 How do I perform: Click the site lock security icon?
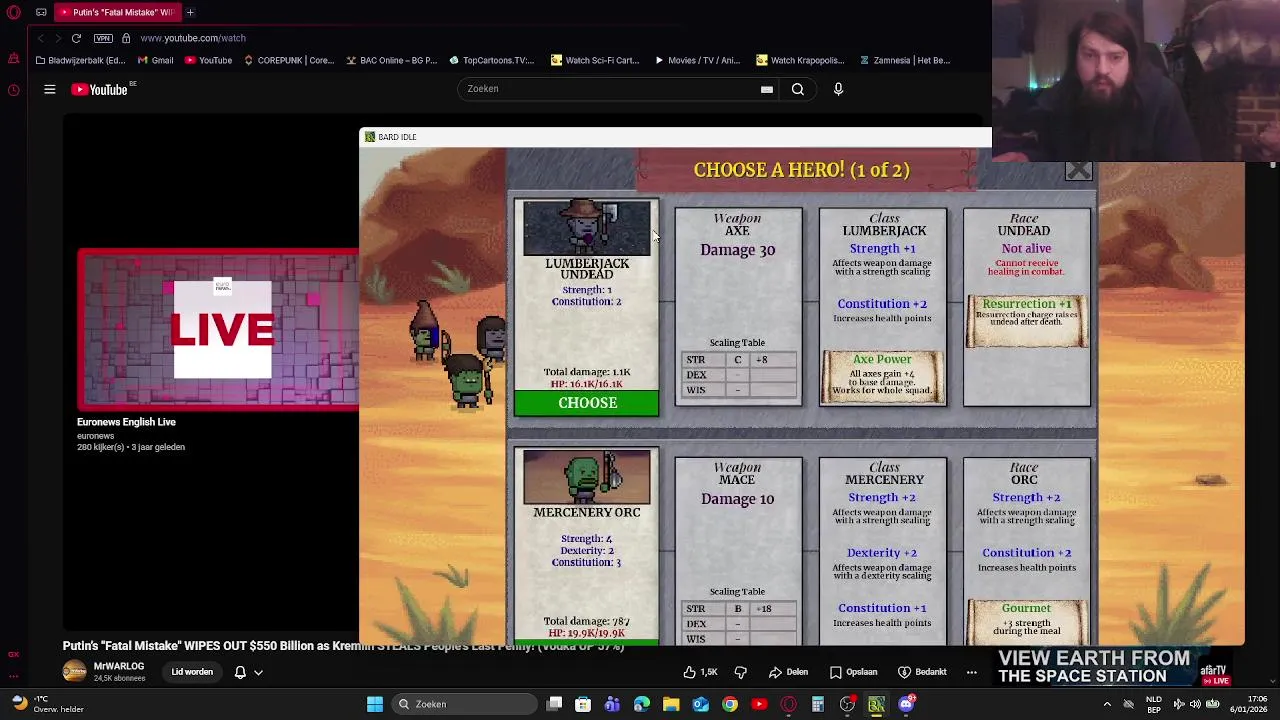[x=126, y=38]
